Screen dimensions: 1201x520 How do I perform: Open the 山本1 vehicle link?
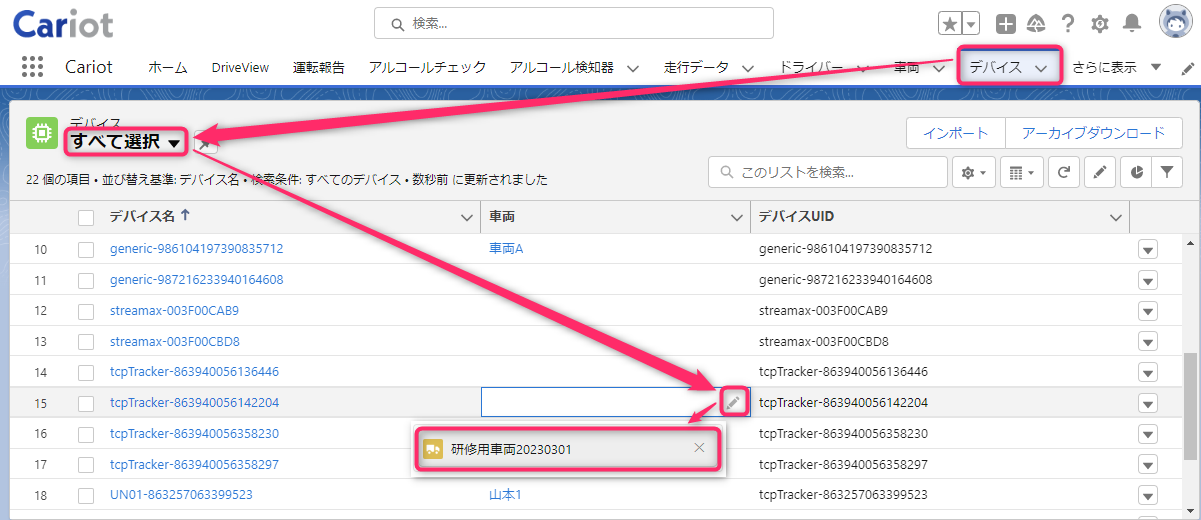506,495
